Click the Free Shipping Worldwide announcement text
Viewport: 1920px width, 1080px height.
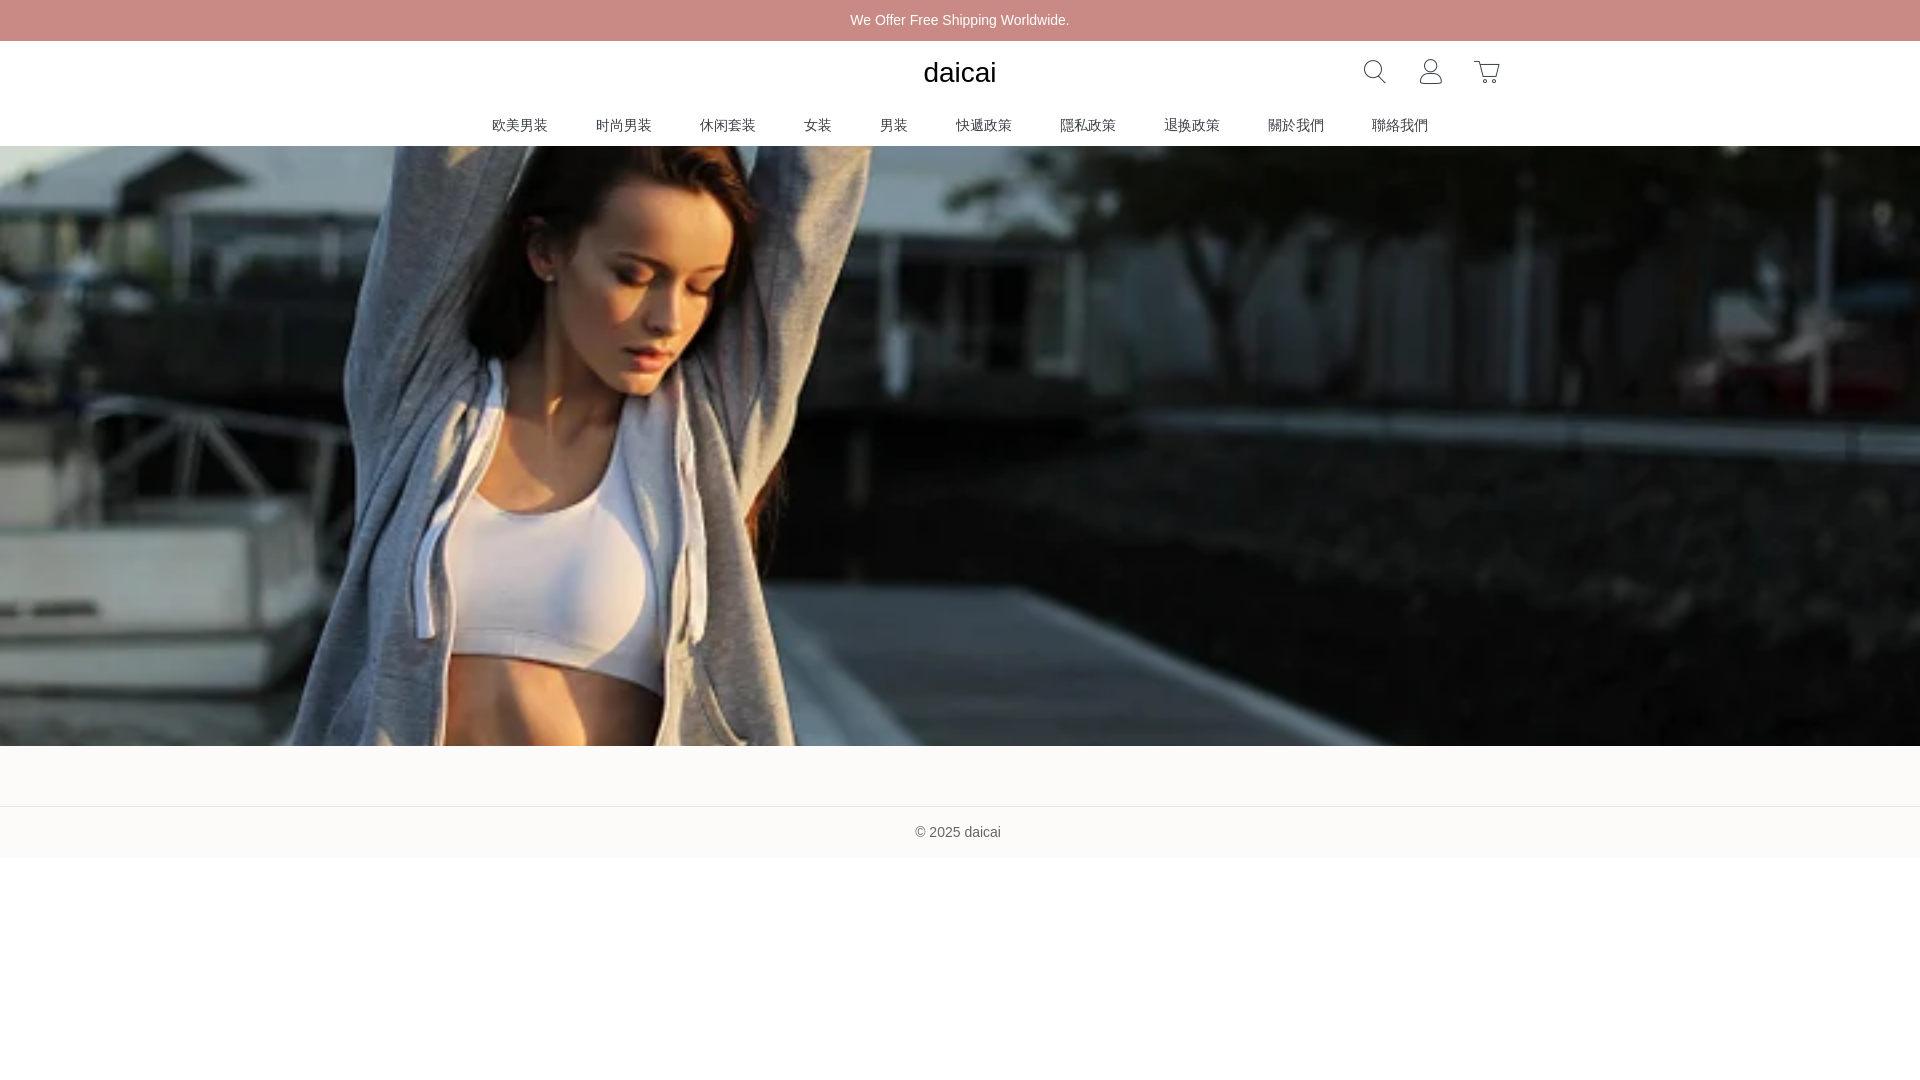pyautogui.click(x=959, y=20)
